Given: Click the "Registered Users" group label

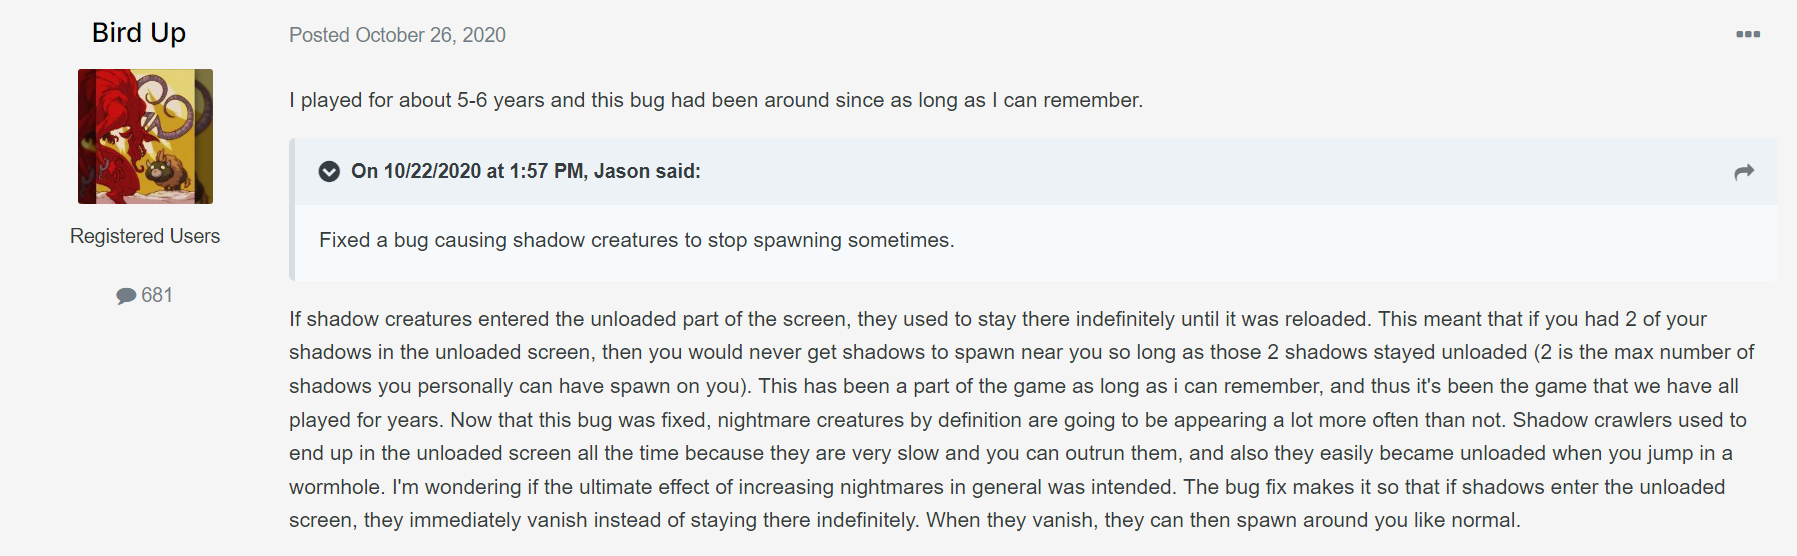Looking at the screenshot, I should tap(145, 236).
